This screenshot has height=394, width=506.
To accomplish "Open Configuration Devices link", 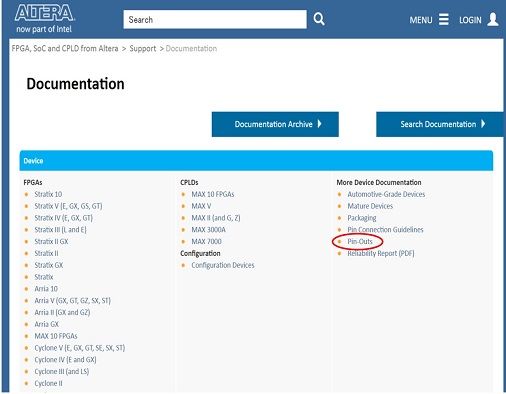I will (223, 265).
